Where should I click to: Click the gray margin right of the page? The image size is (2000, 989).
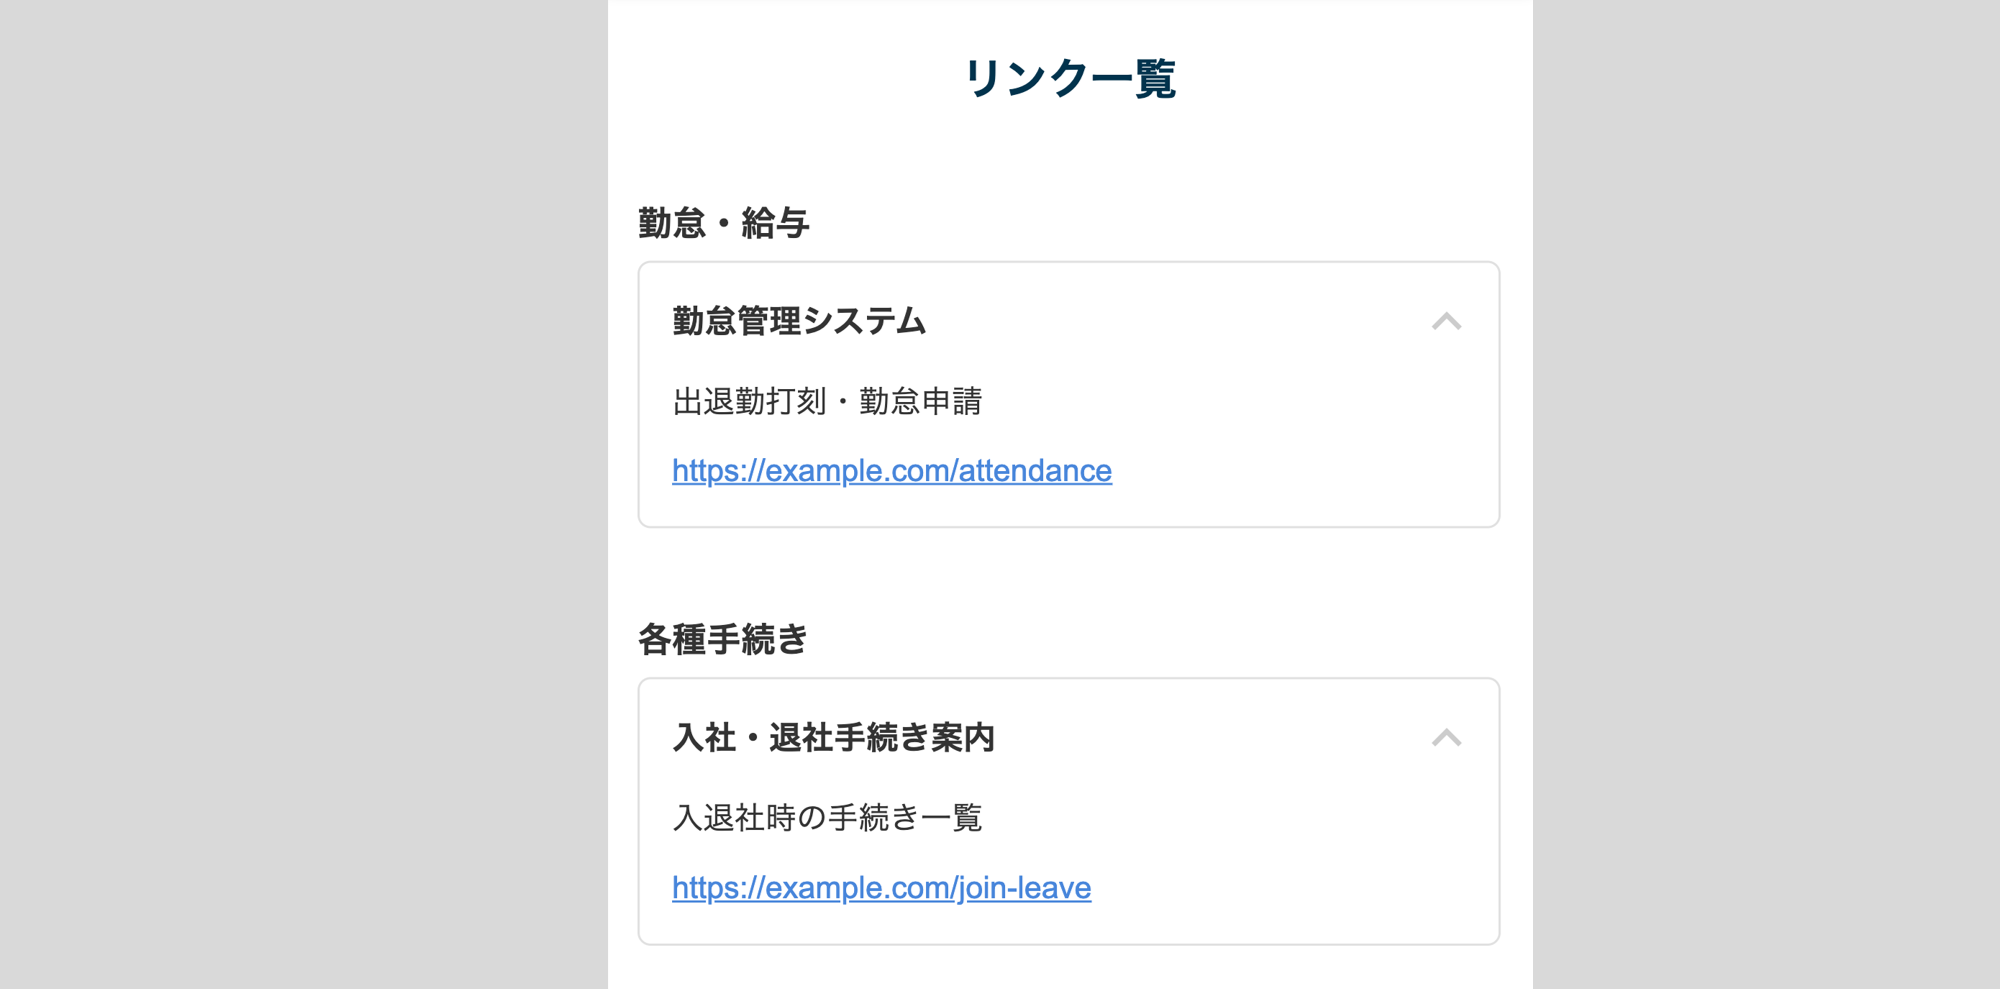[x=1766, y=500]
